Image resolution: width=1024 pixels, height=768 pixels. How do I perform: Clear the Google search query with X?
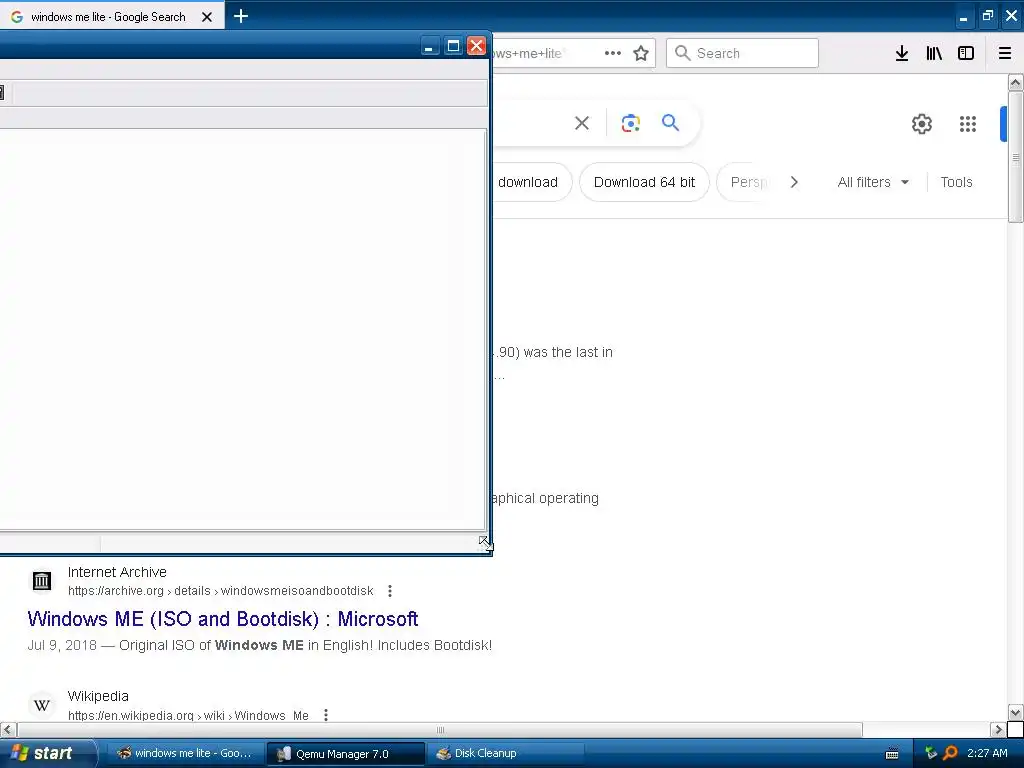pos(582,123)
